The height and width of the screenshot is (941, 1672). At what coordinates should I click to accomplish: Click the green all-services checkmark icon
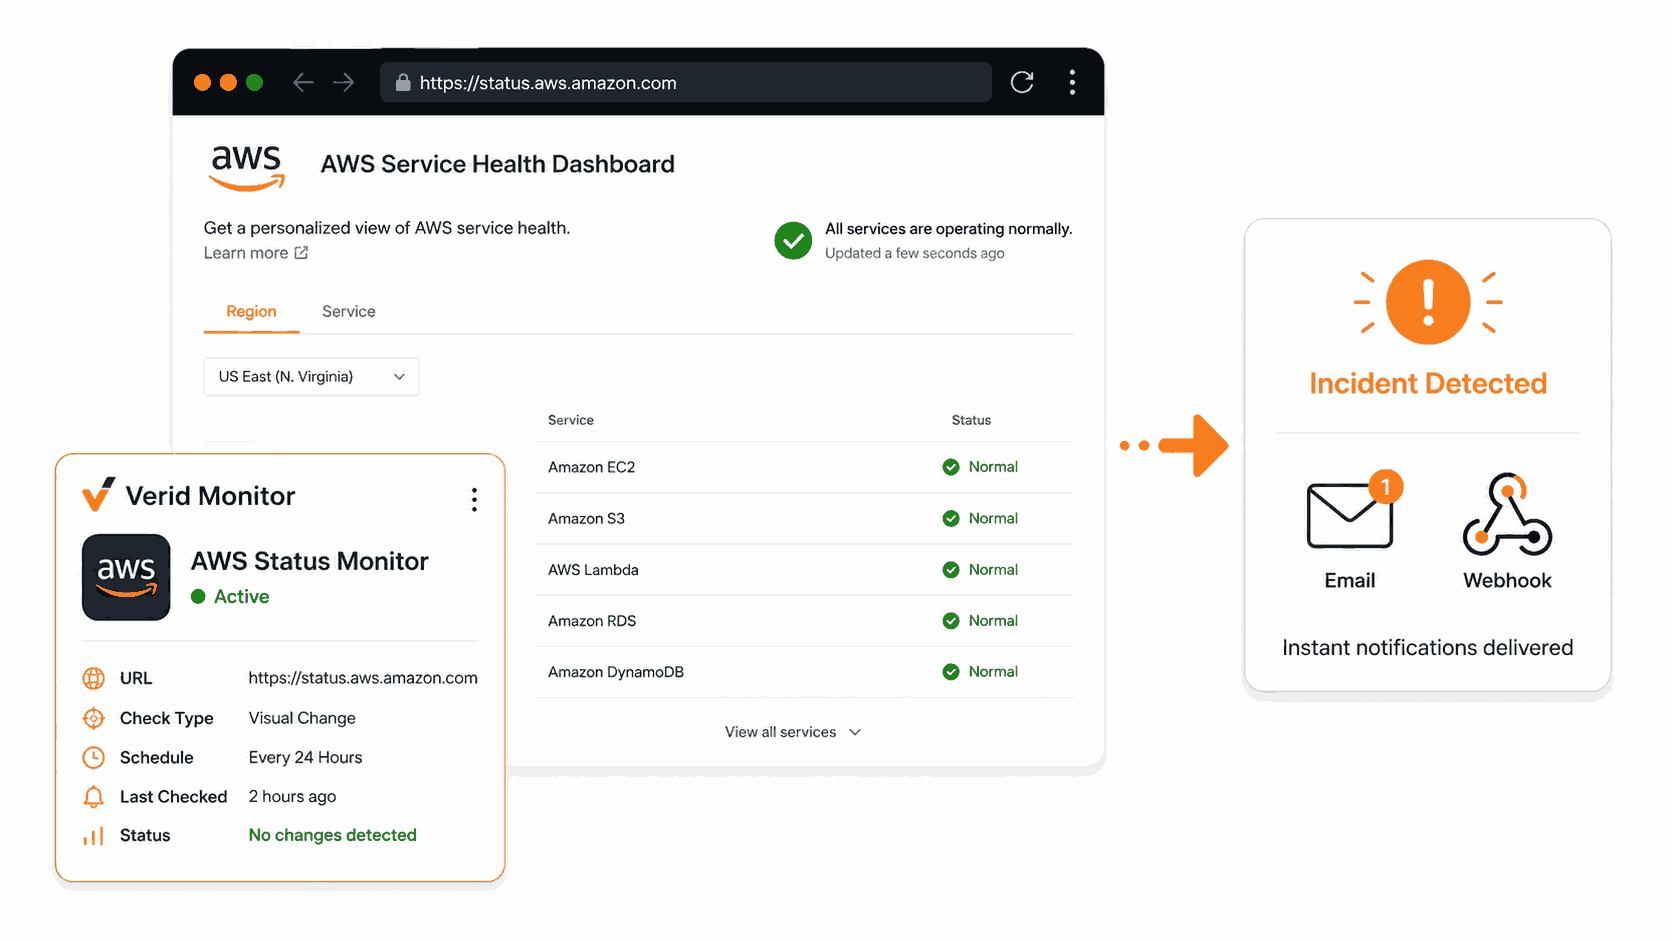(x=793, y=240)
